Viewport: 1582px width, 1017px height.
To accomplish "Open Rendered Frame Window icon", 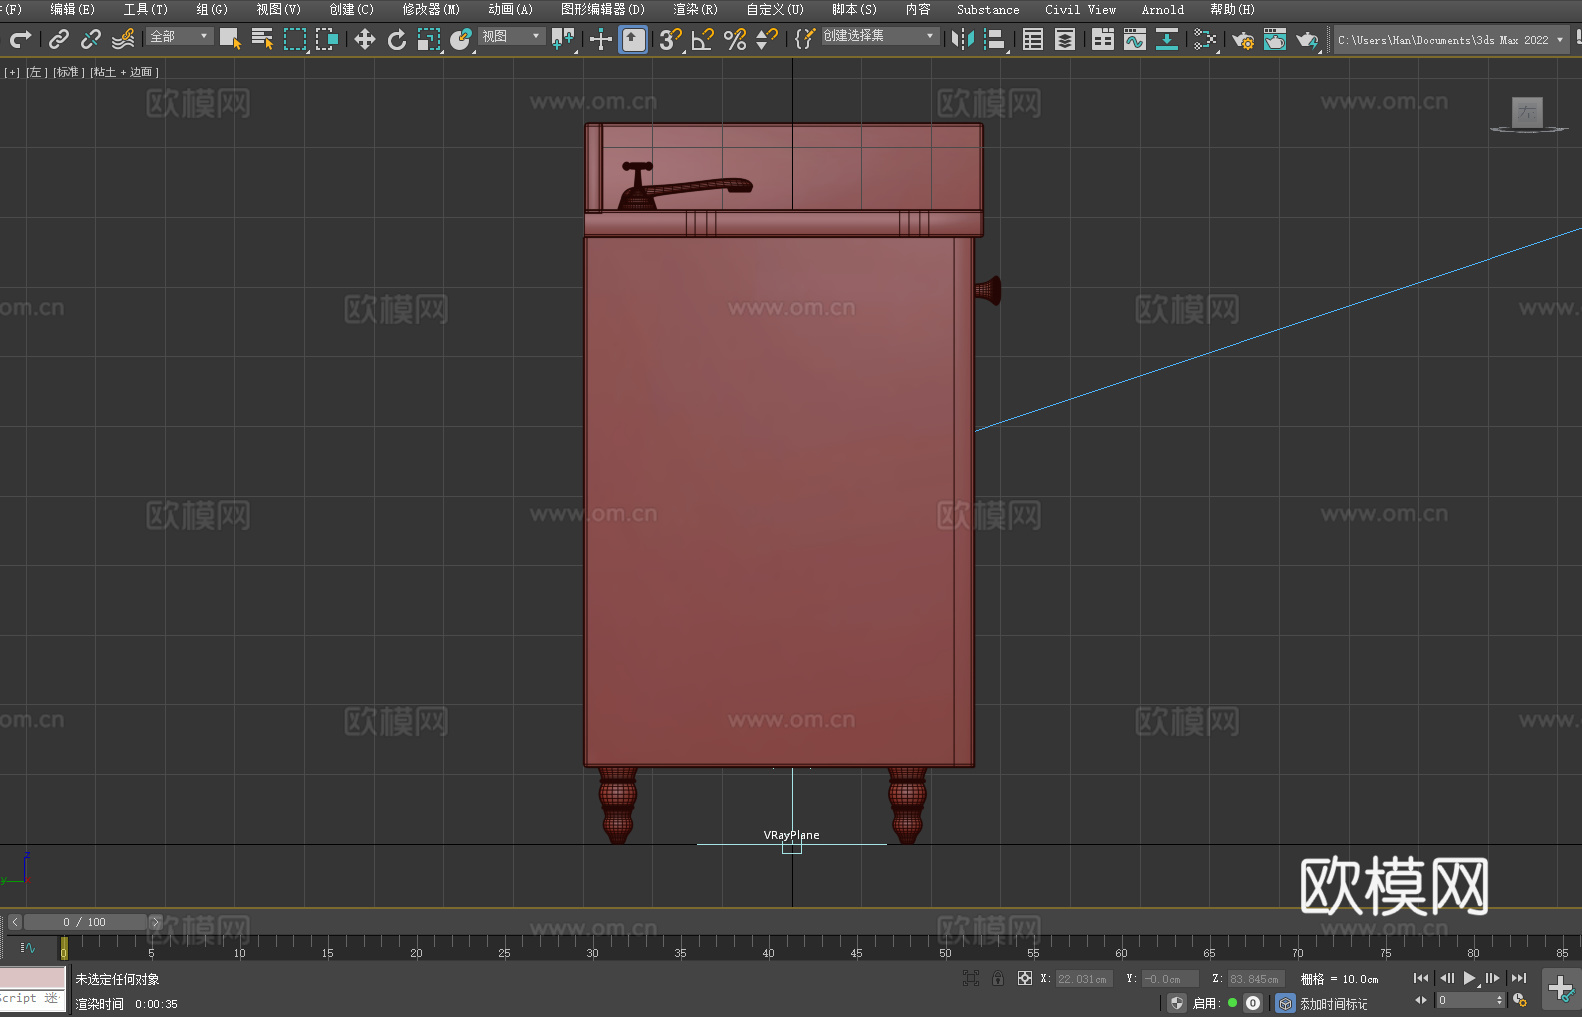I will tap(1275, 39).
